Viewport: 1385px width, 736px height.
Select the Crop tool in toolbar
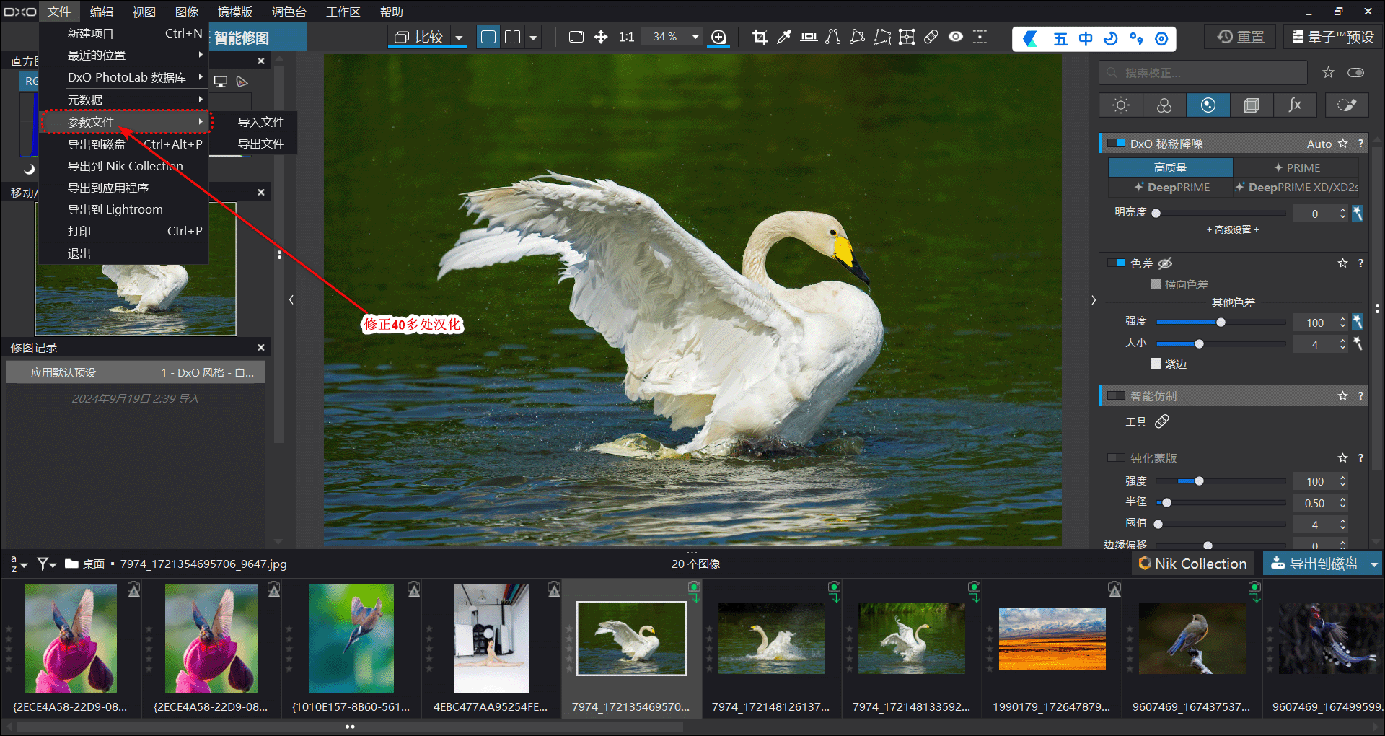click(x=759, y=37)
